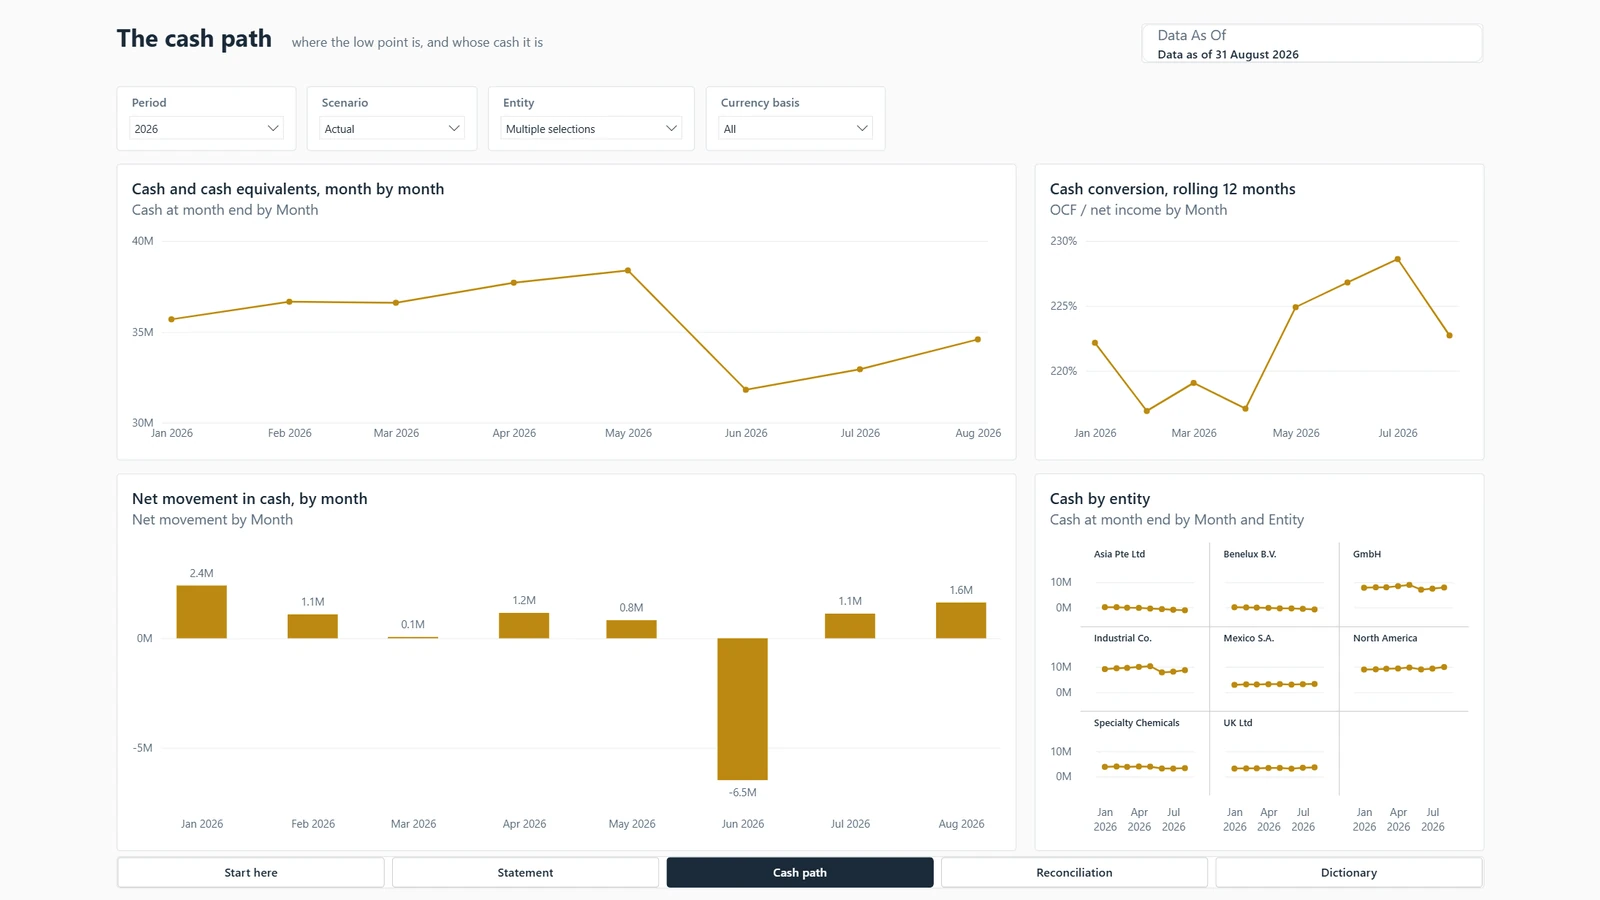Select the May 2026 cash at month end point
1600x900 pixels.
[628, 270]
